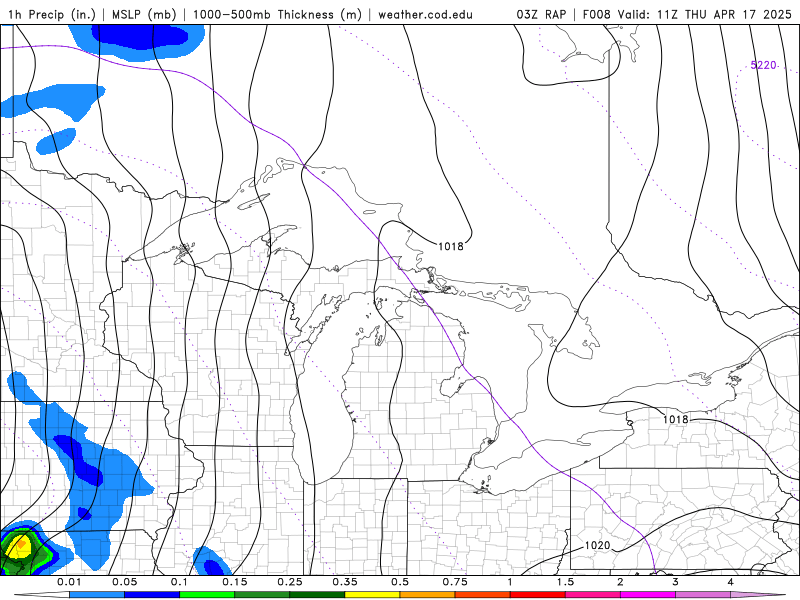The width and height of the screenshot is (800, 600).
Task: Click the '0.75' legend value
Action: [x=455, y=582]
